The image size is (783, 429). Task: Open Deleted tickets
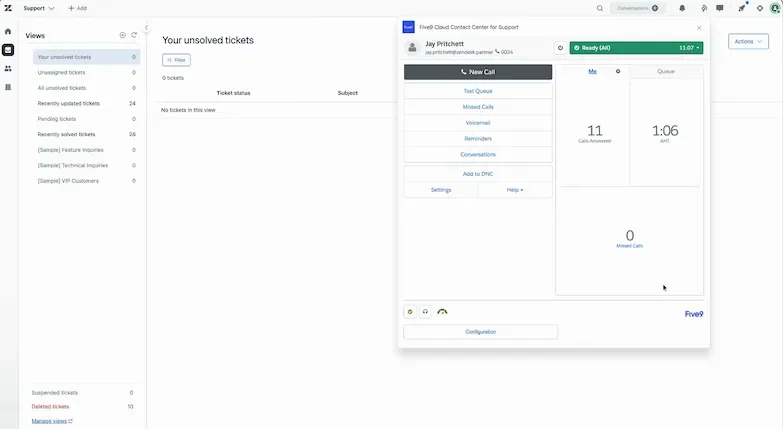(x=82, y=407)
